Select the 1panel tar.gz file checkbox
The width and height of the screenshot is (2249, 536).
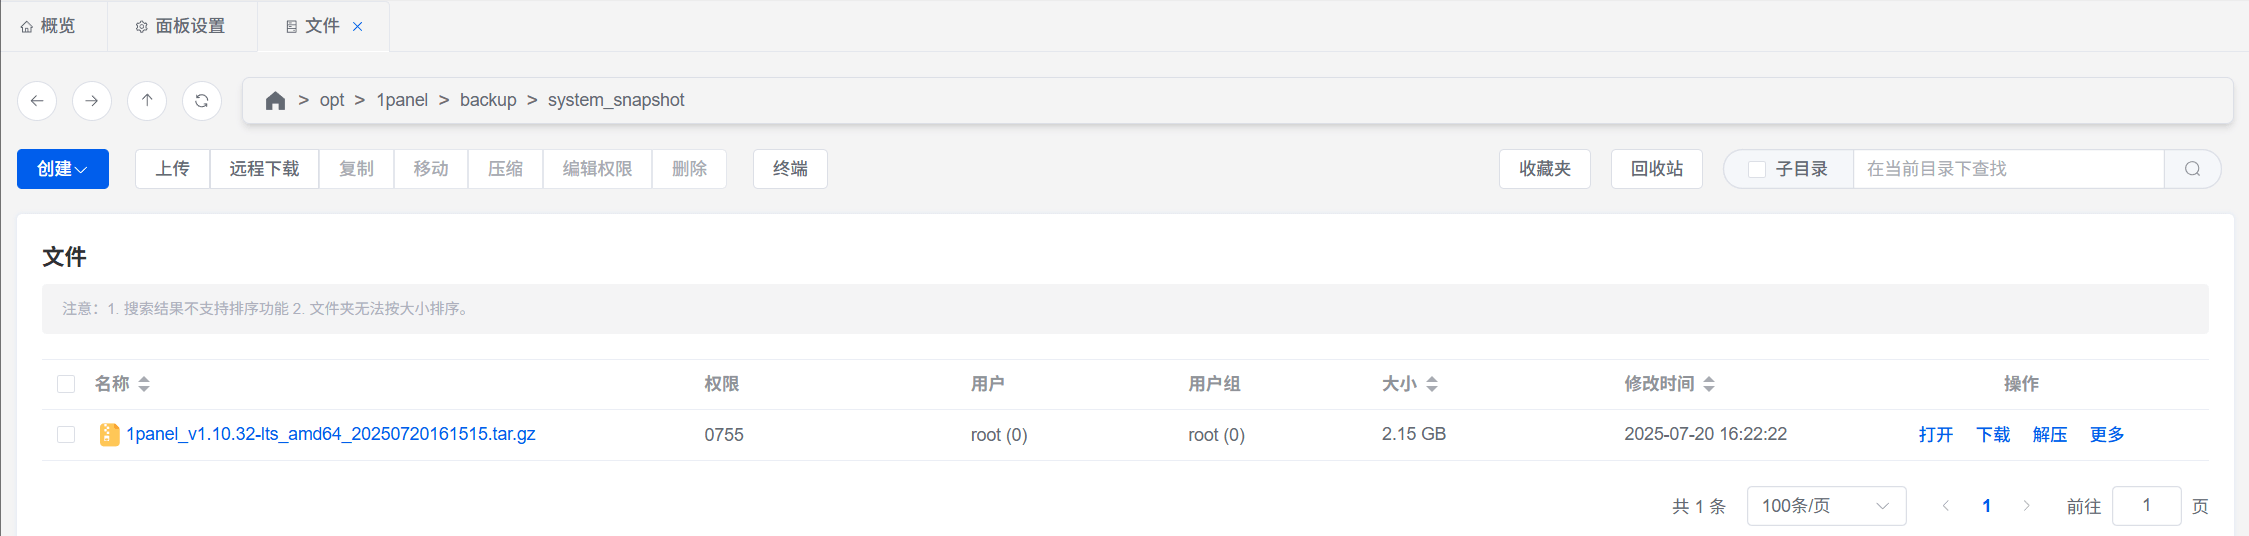click(66, 435)
